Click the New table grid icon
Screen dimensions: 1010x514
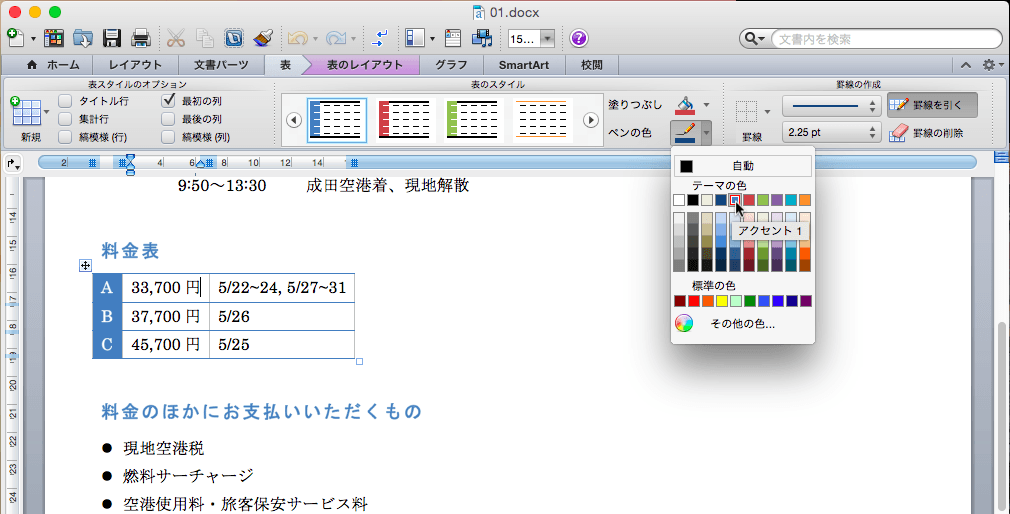pyautogui.click(x=25, y=111)
